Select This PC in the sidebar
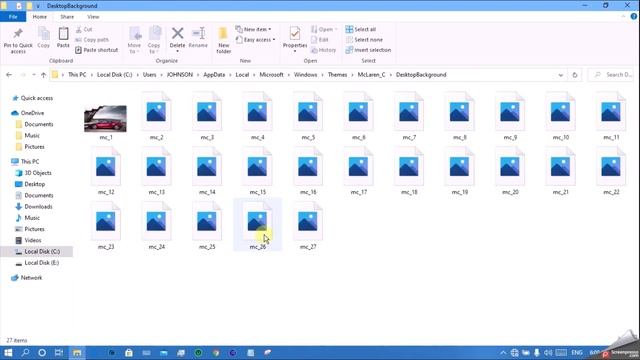Viewport: 640px width, 360px height. pos(25,161)
